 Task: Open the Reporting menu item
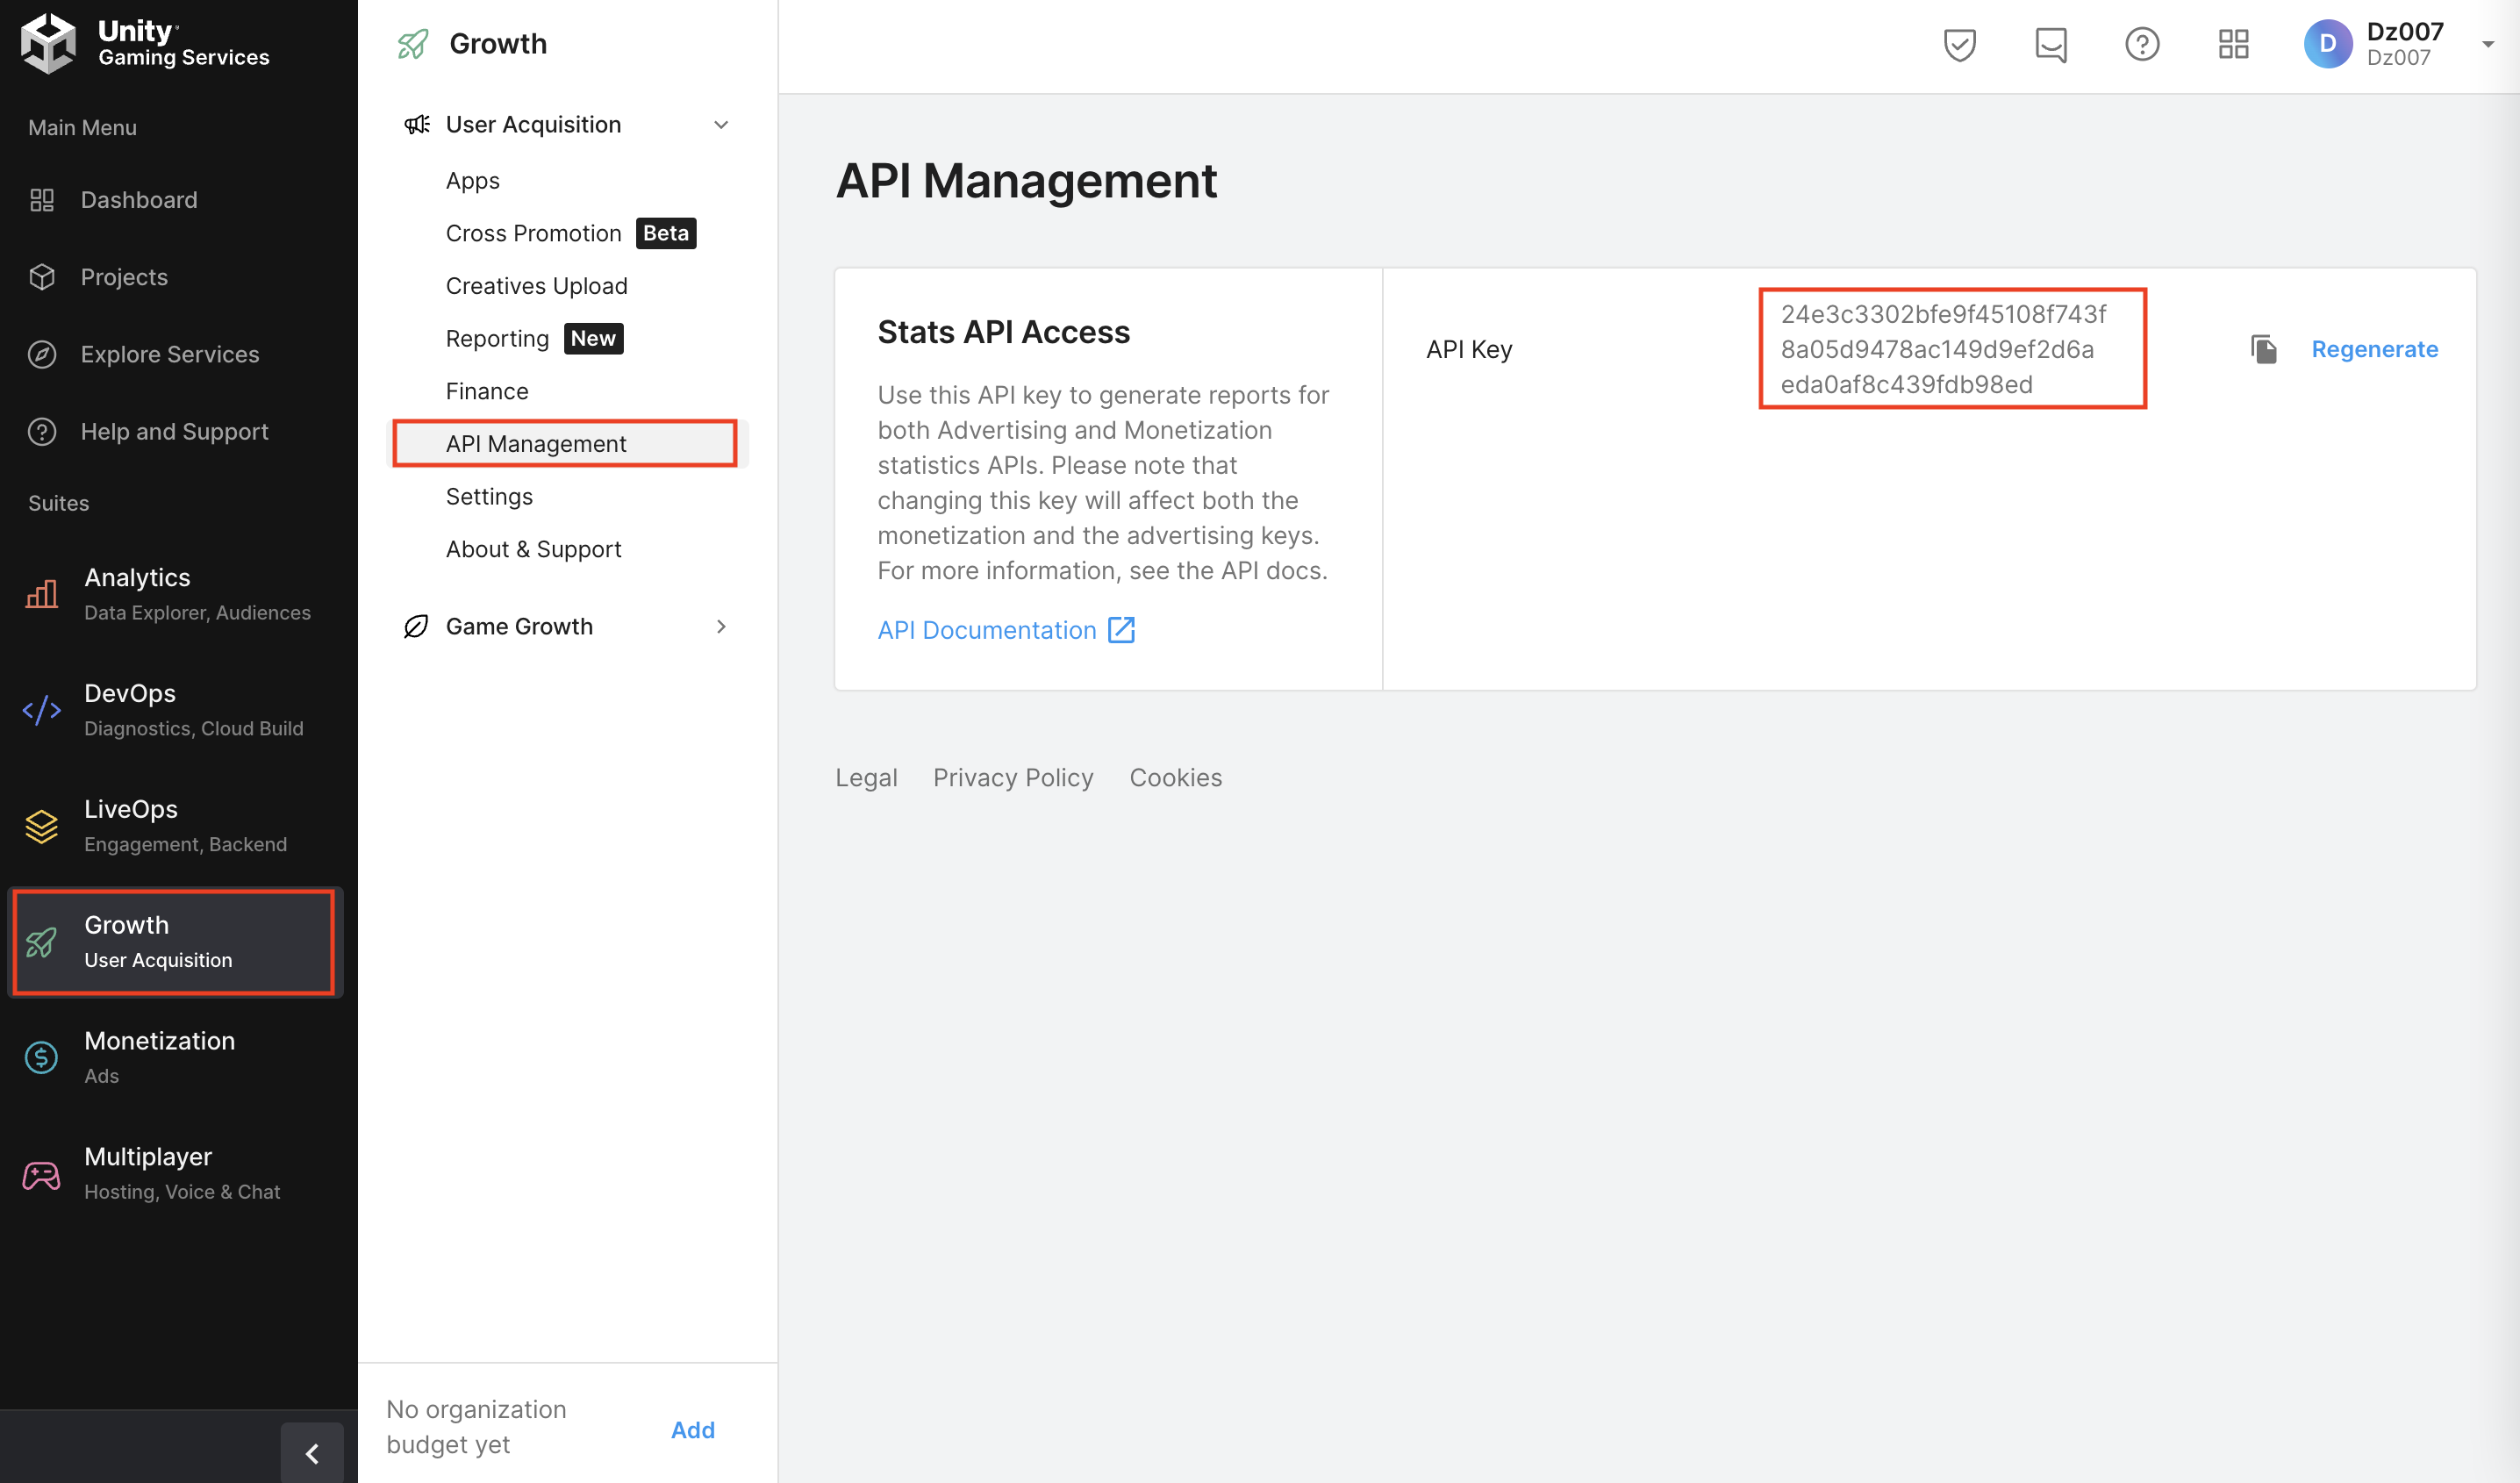497,339
